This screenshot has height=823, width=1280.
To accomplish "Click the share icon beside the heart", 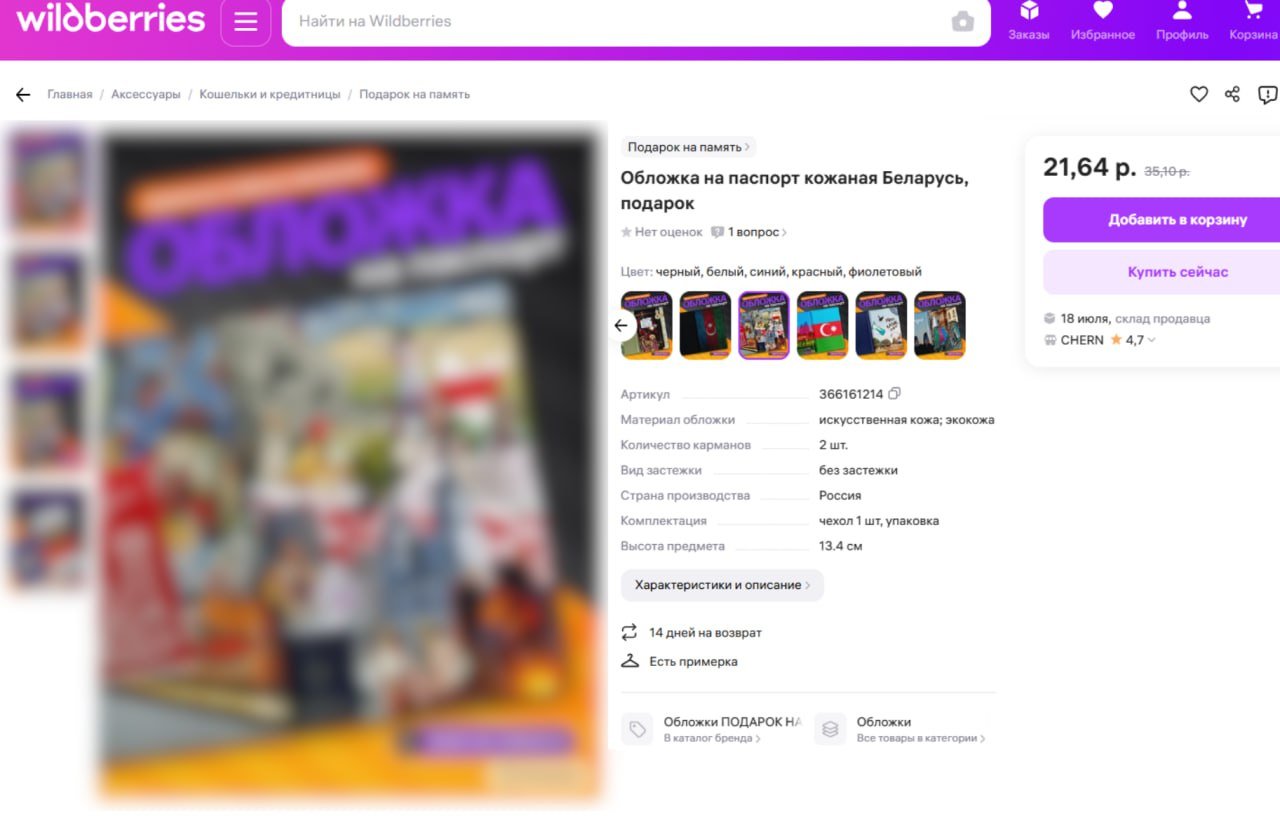I will tap(1232, 94).
